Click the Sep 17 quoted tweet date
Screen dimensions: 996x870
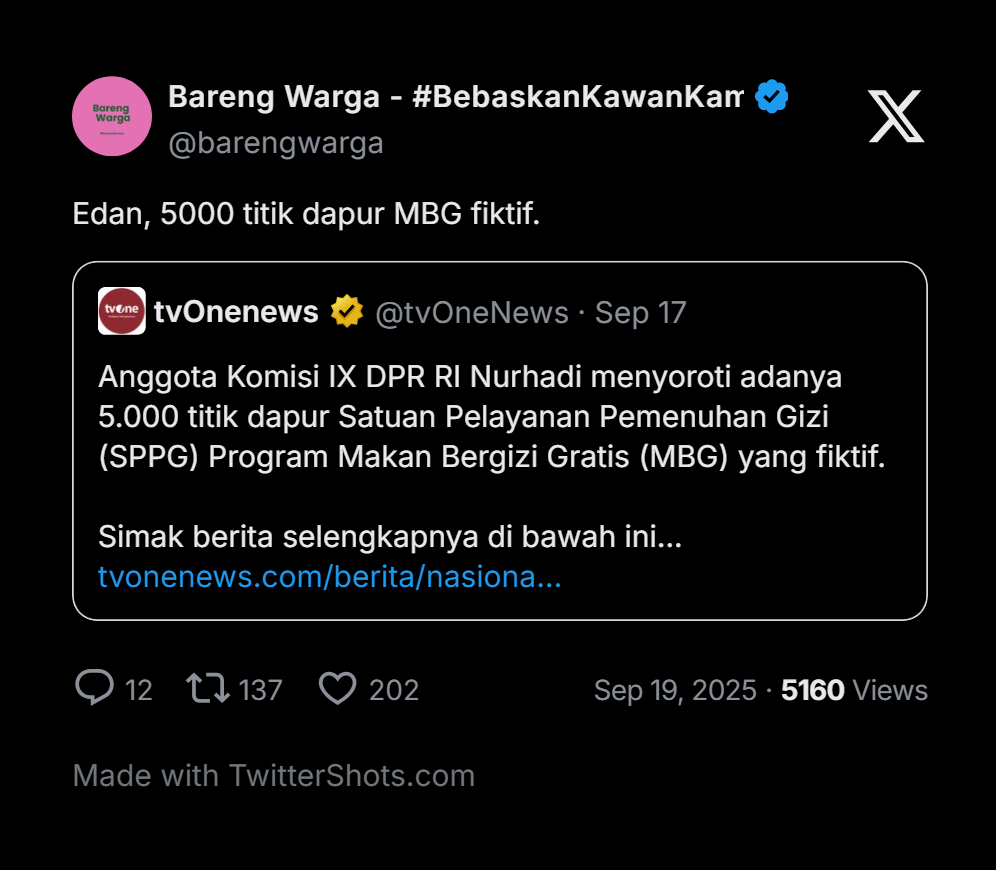point(641,313)
